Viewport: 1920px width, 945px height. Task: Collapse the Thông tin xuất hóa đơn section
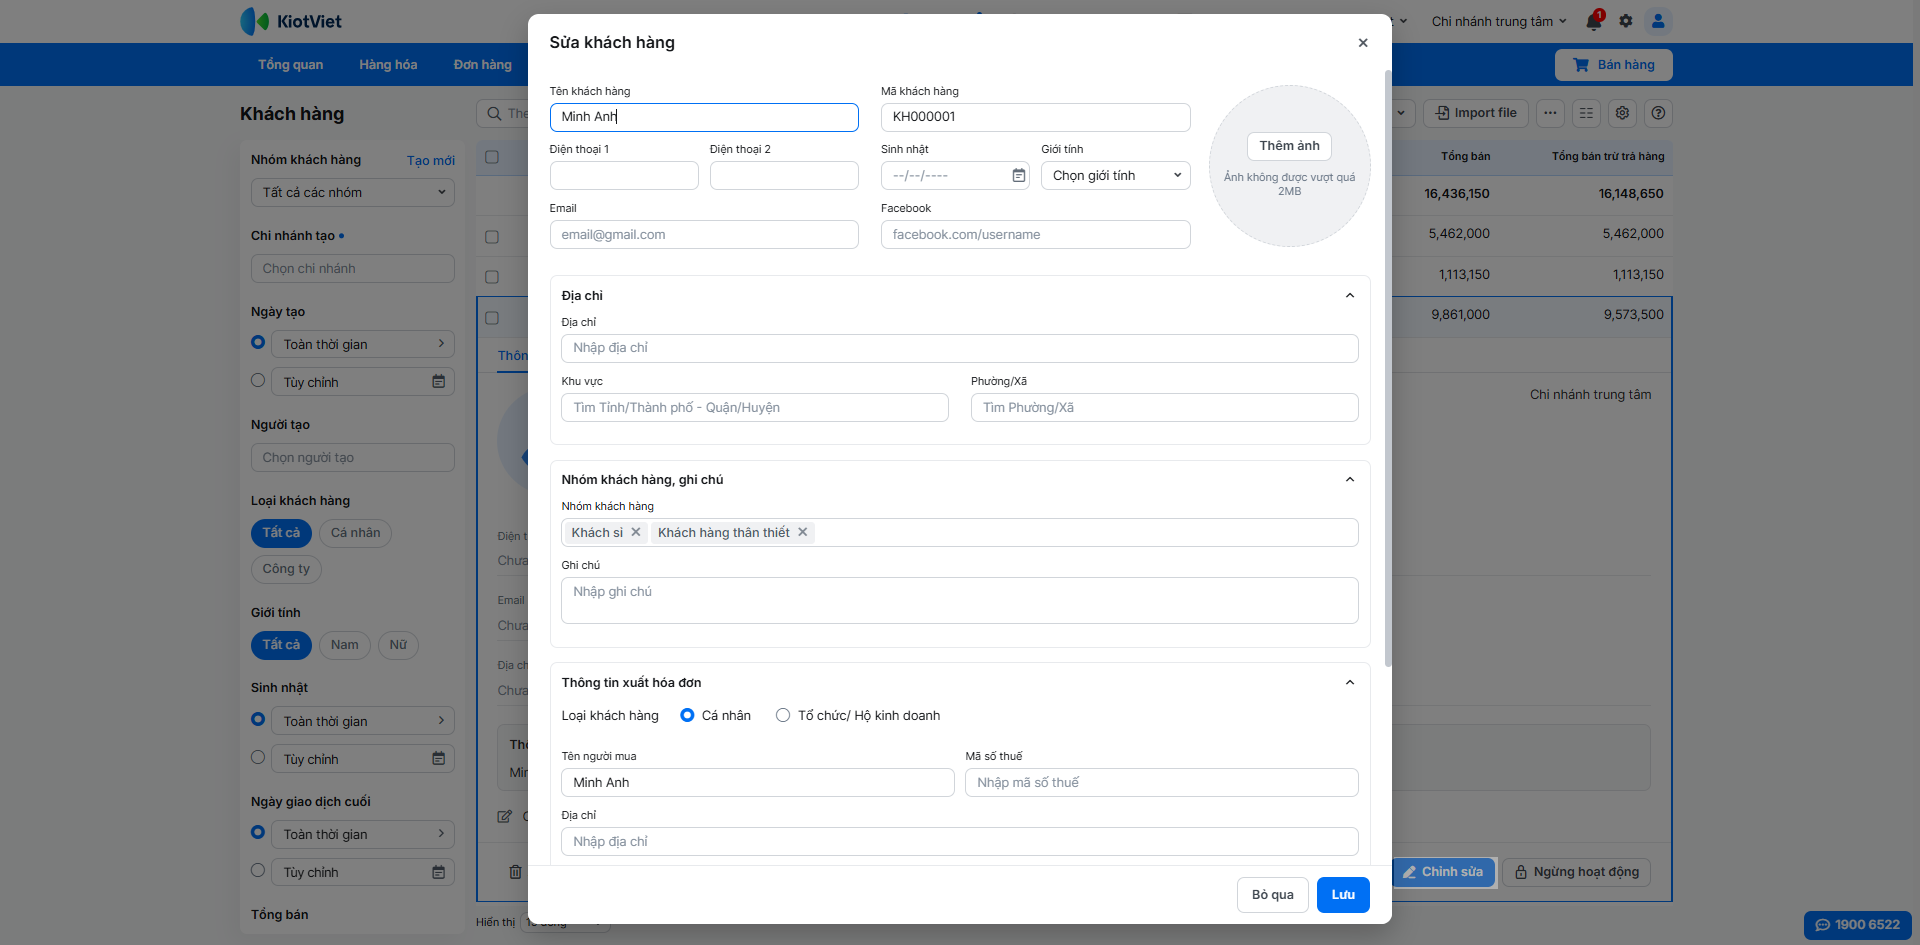(1349, 683)
